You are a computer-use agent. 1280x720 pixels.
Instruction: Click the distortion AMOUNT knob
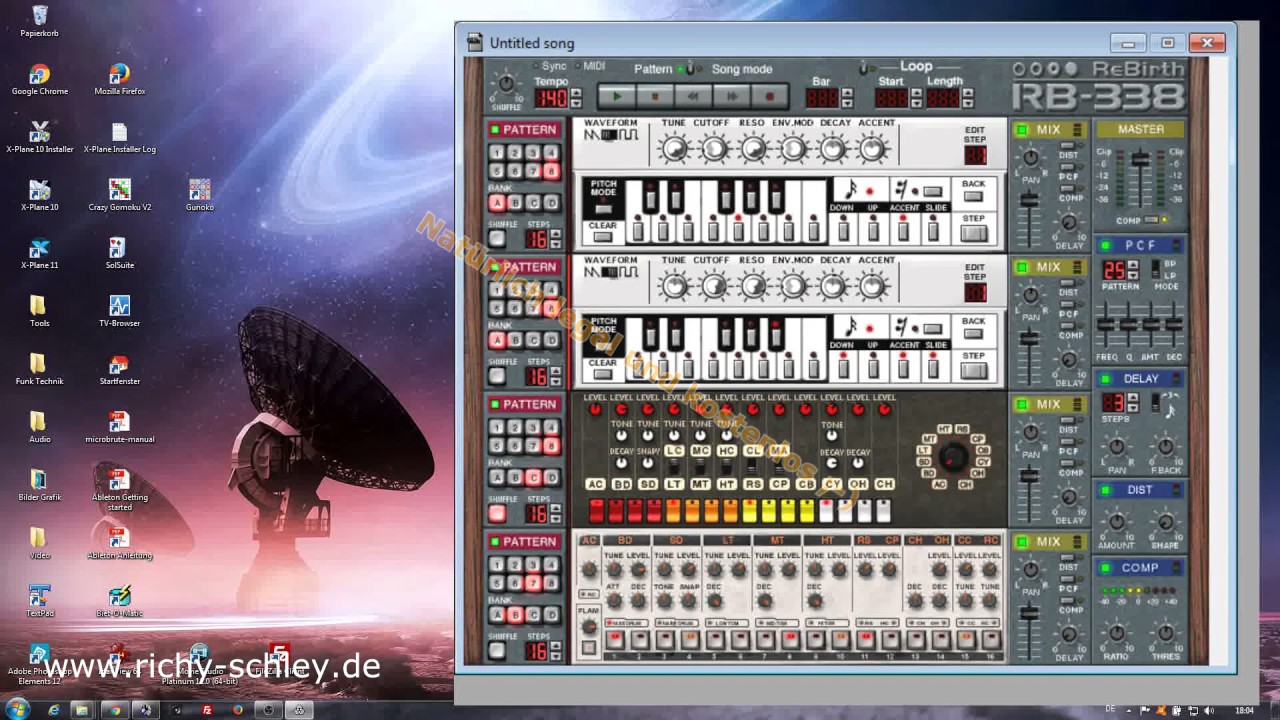click(1117, 522)
